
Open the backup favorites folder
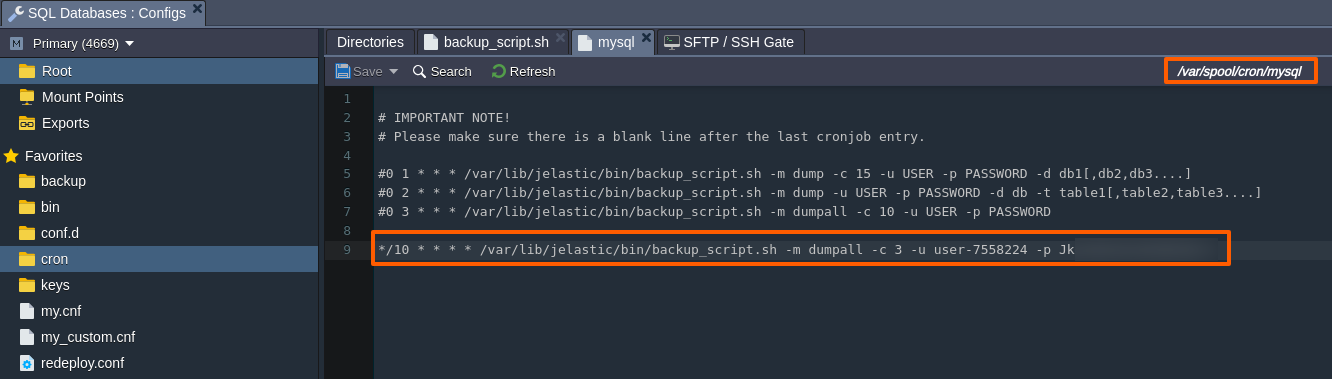pos(63,181)
